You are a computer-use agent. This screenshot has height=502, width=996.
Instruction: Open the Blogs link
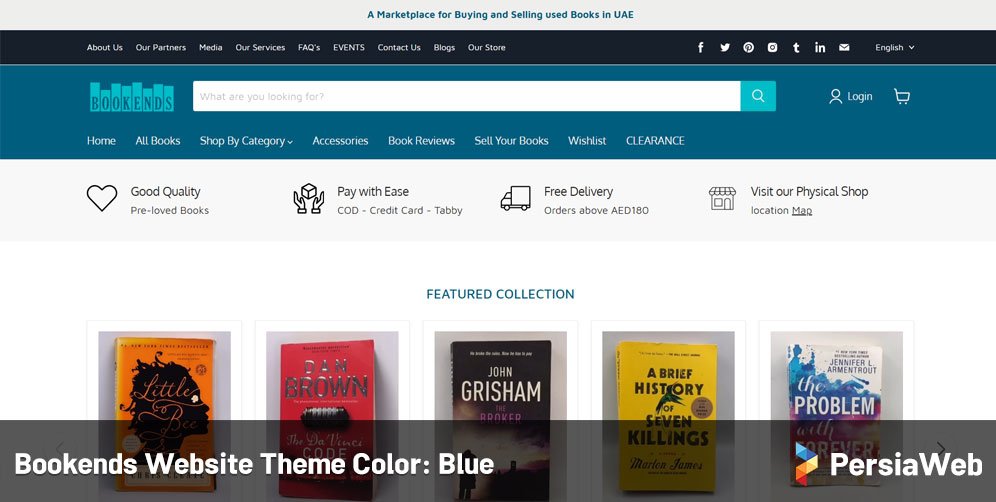(444, 48)
